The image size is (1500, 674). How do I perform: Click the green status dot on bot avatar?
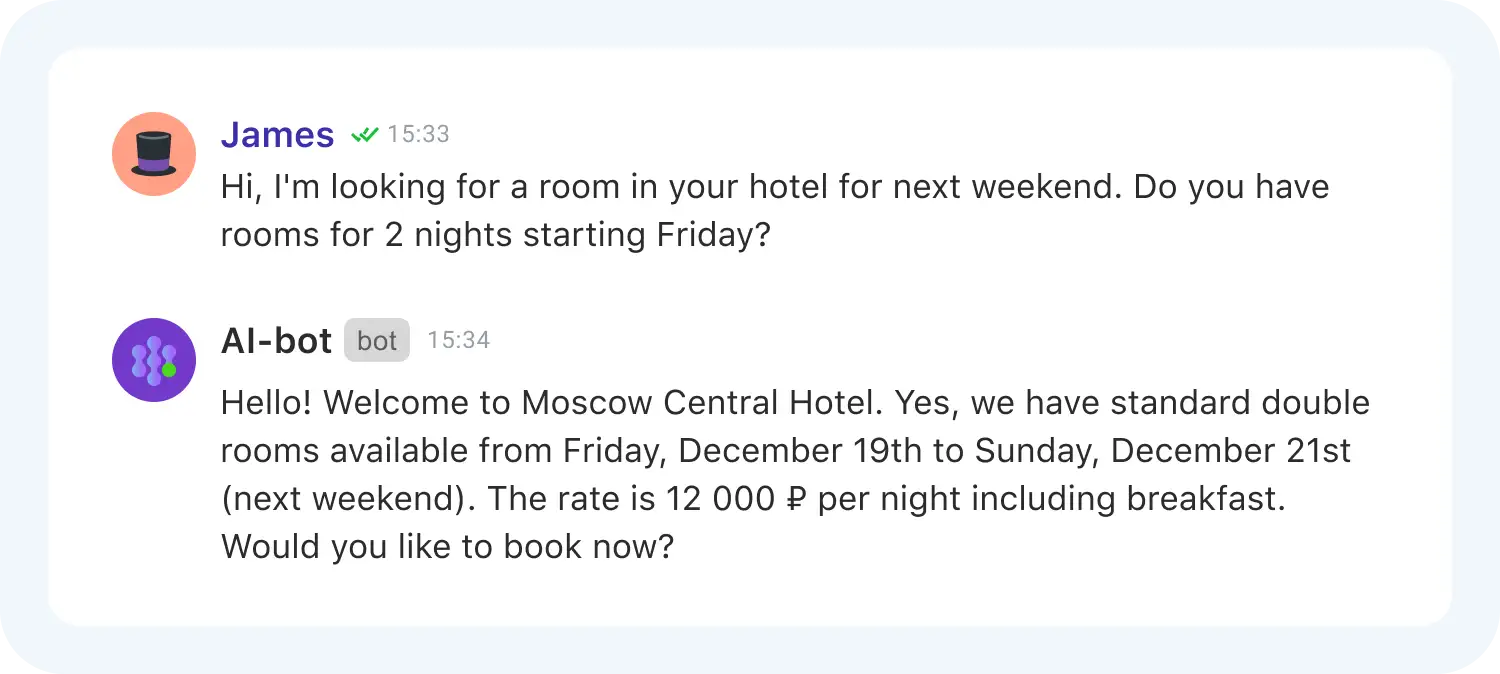pos(169,370)
